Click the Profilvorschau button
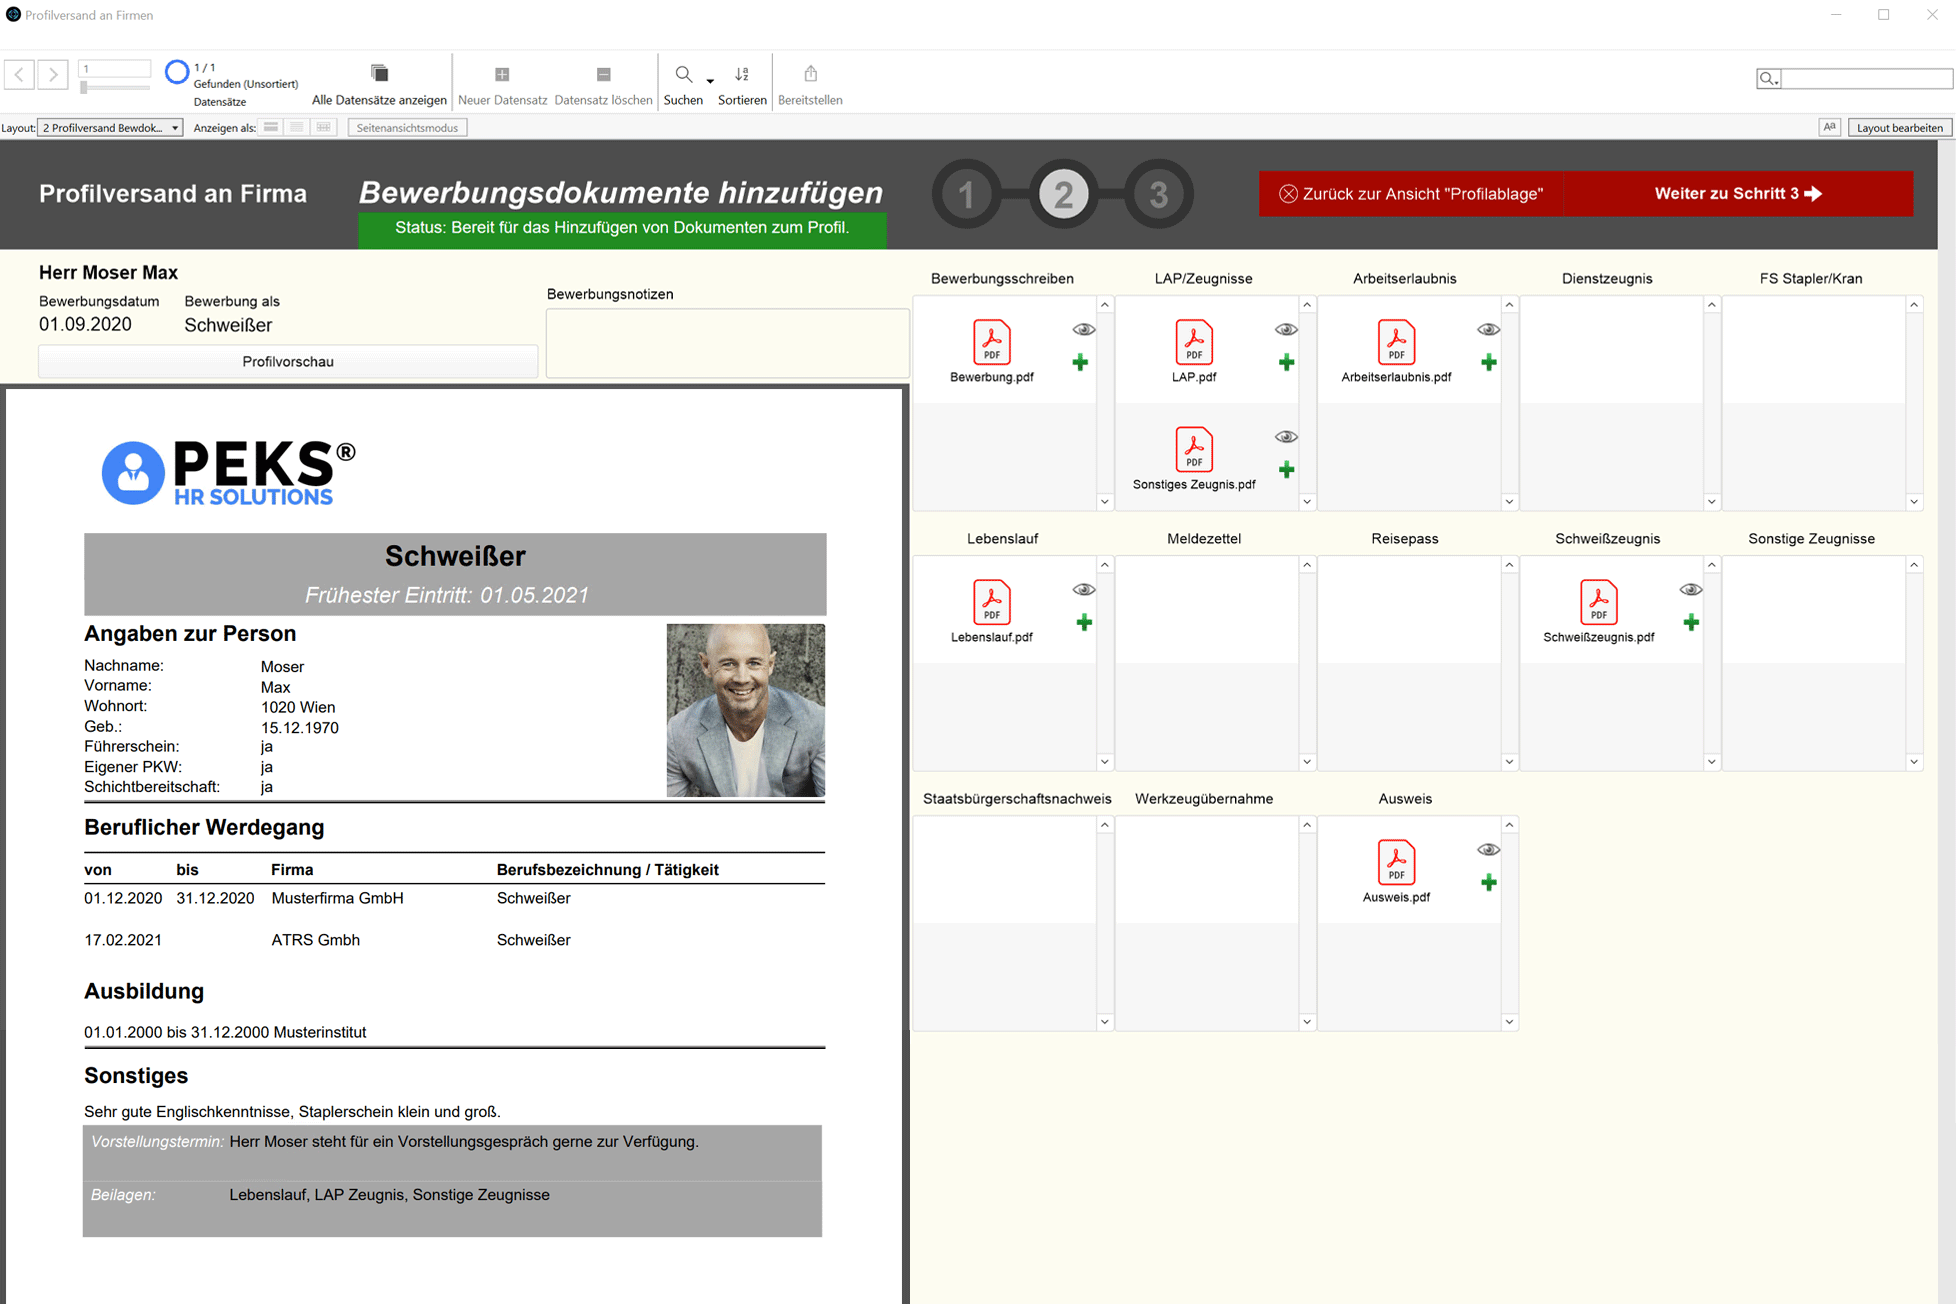 288,362
